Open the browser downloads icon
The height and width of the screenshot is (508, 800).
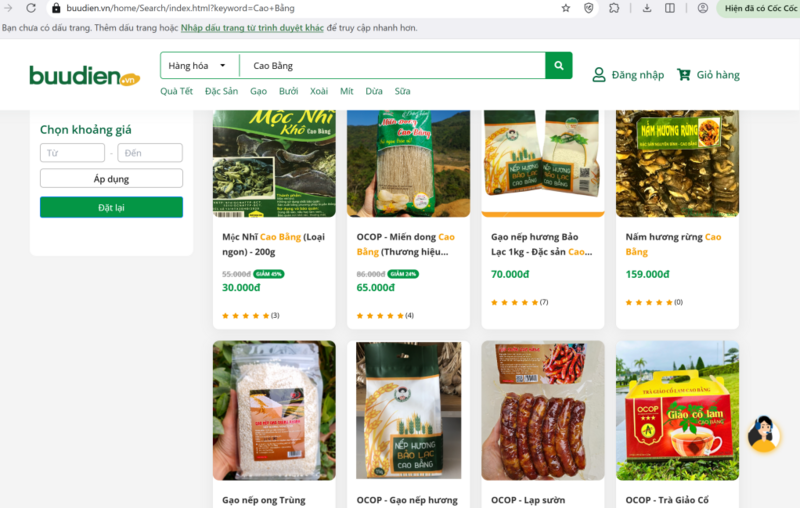click(647, 8)
